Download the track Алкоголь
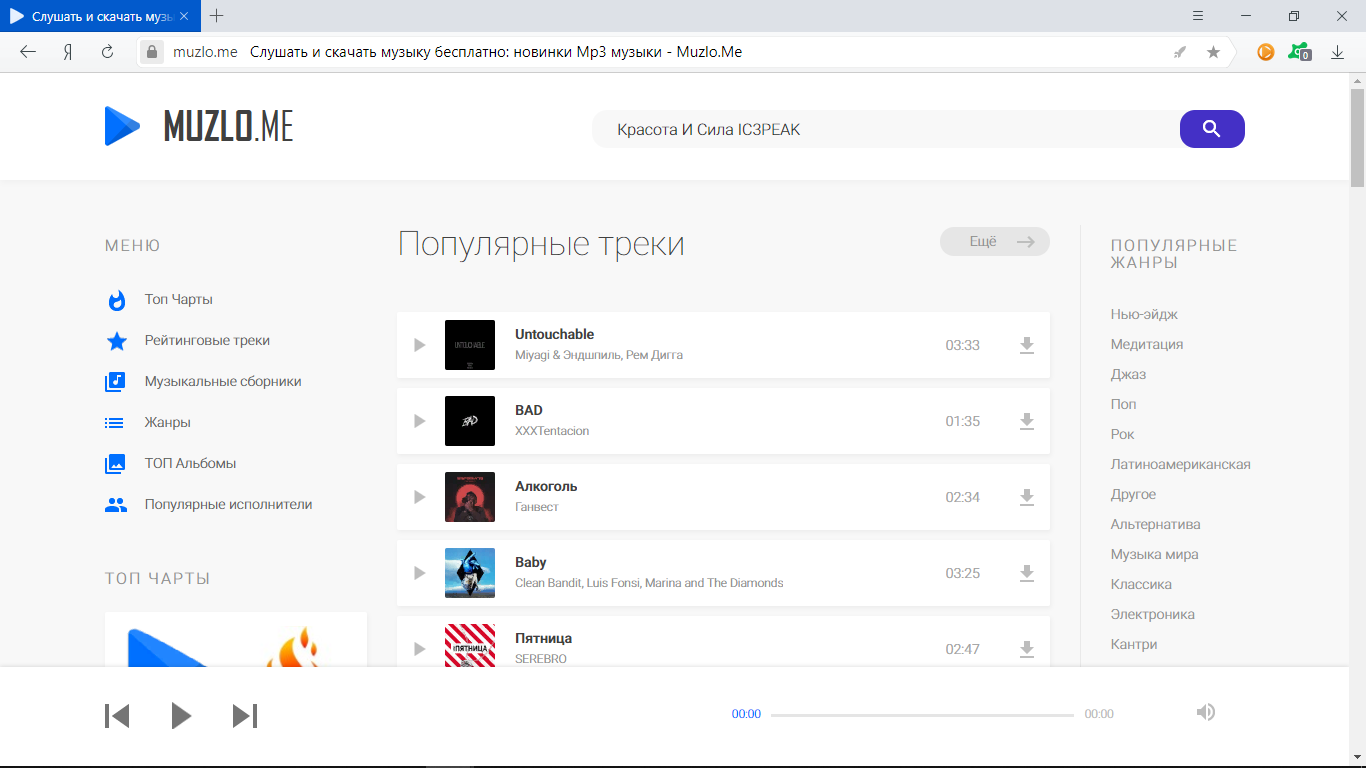 [1026, 498]
